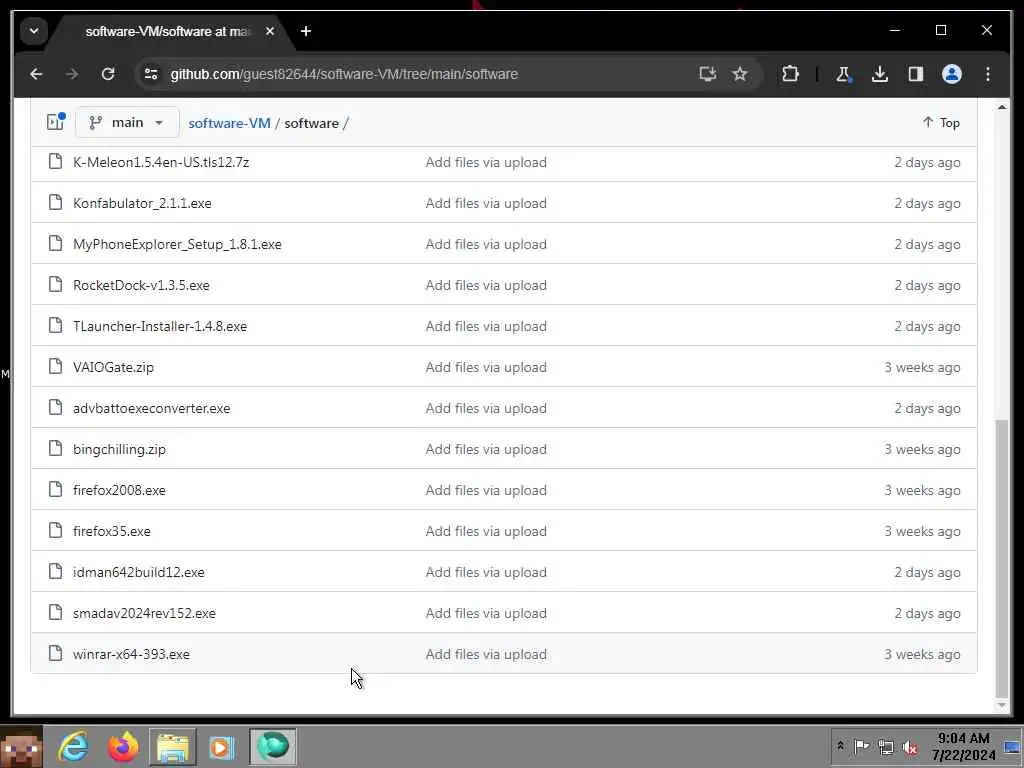Open RocketDock-v1.3.5.exe file
Screen dimensions: 1024x768
pos(141,285)
